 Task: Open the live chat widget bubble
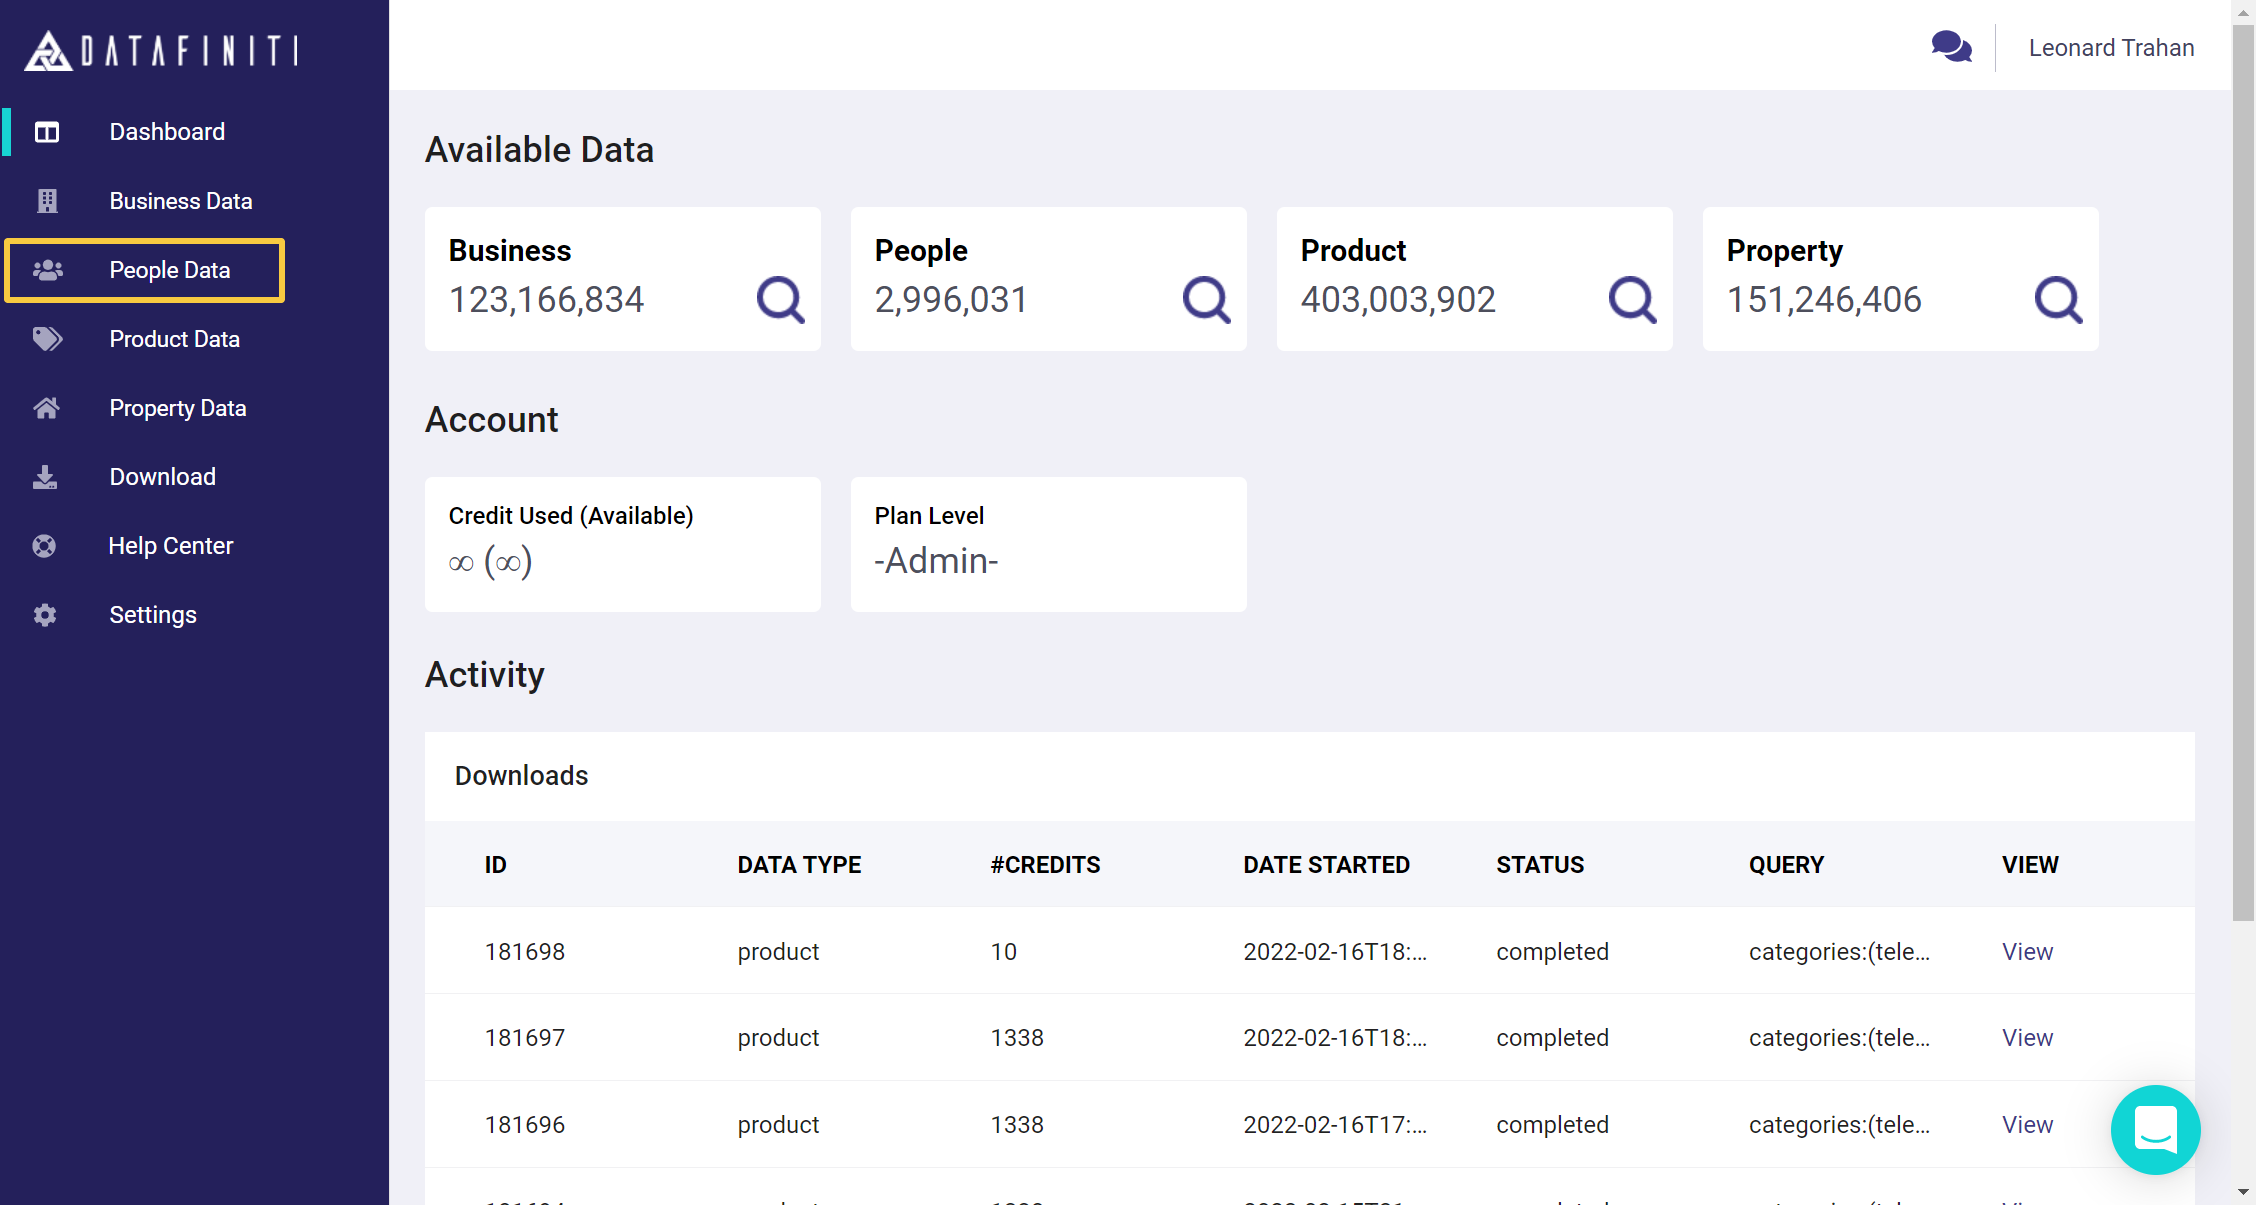click(x=2155, y=1130)
